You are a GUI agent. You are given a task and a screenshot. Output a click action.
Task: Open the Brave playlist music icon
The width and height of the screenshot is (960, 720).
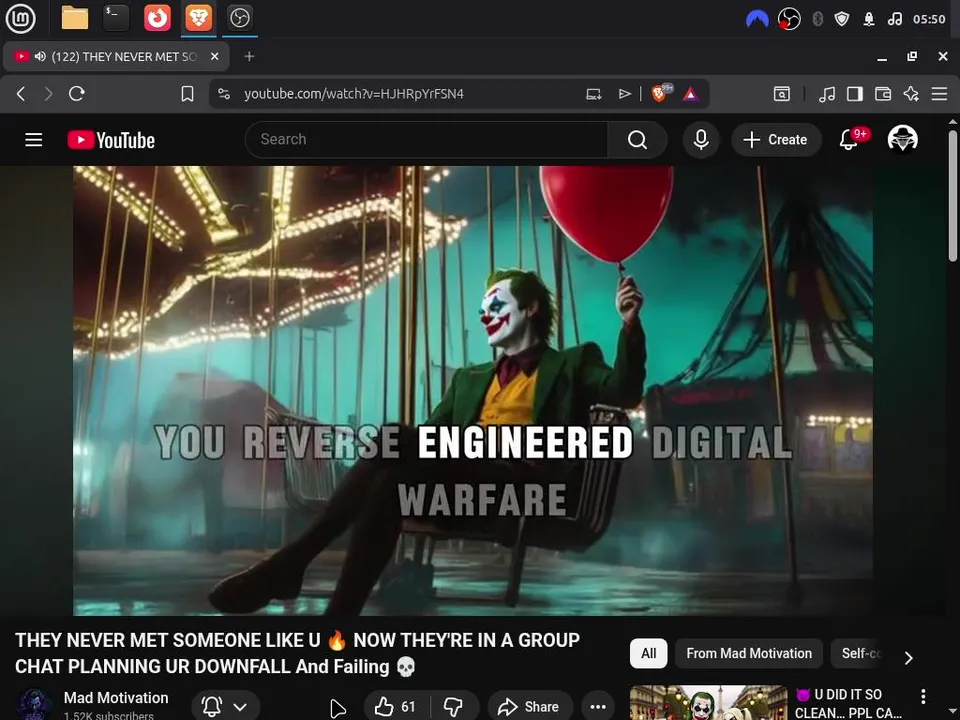827,94
